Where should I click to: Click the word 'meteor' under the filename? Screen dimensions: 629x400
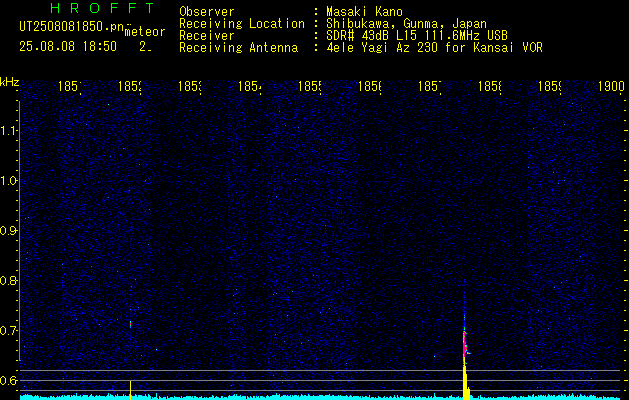145,32
